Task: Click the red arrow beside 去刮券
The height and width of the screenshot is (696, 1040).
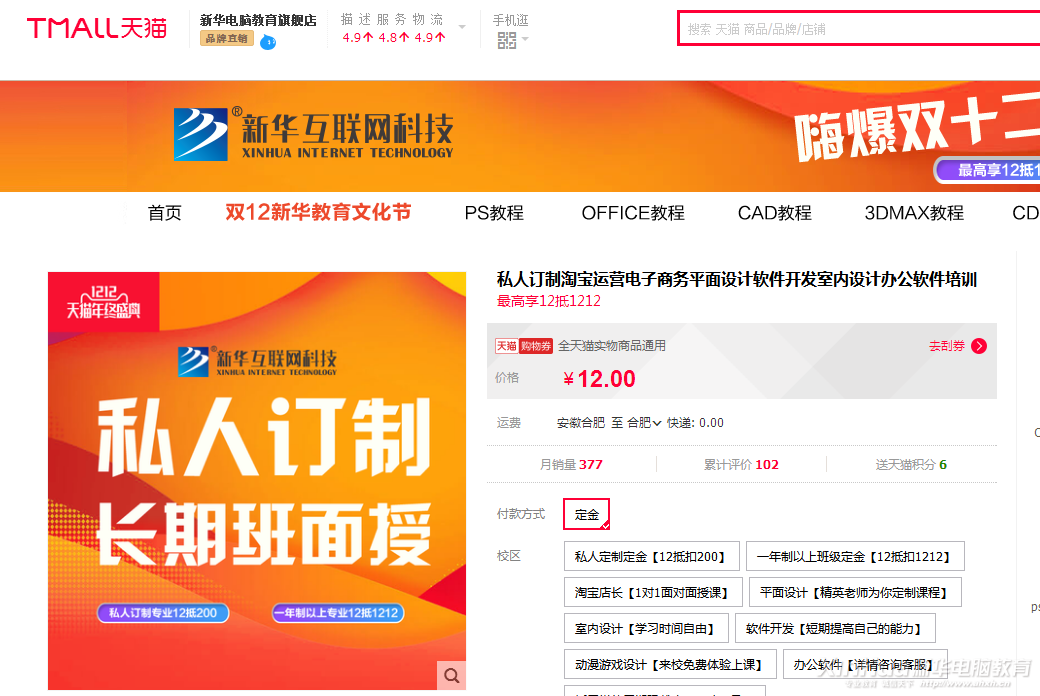Action: click(979, 346)
